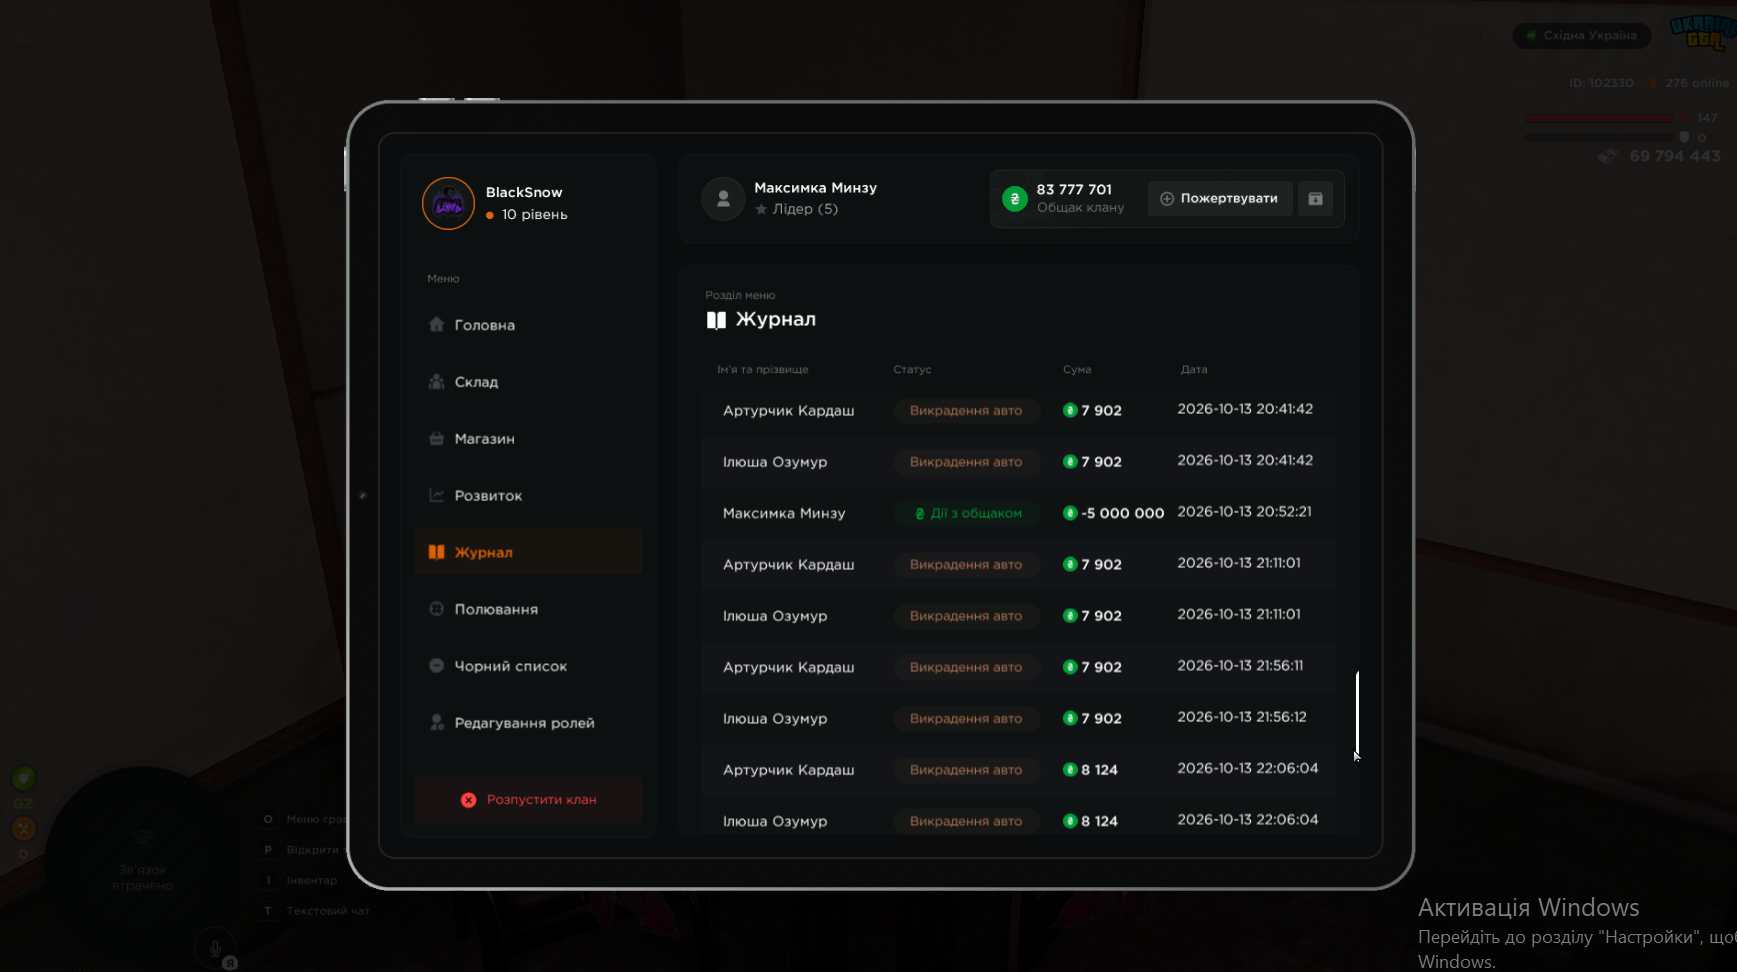The height and width of the screenshot is (972, 1737).
Task: Open the Чорний список section
Action: point(528,666)
